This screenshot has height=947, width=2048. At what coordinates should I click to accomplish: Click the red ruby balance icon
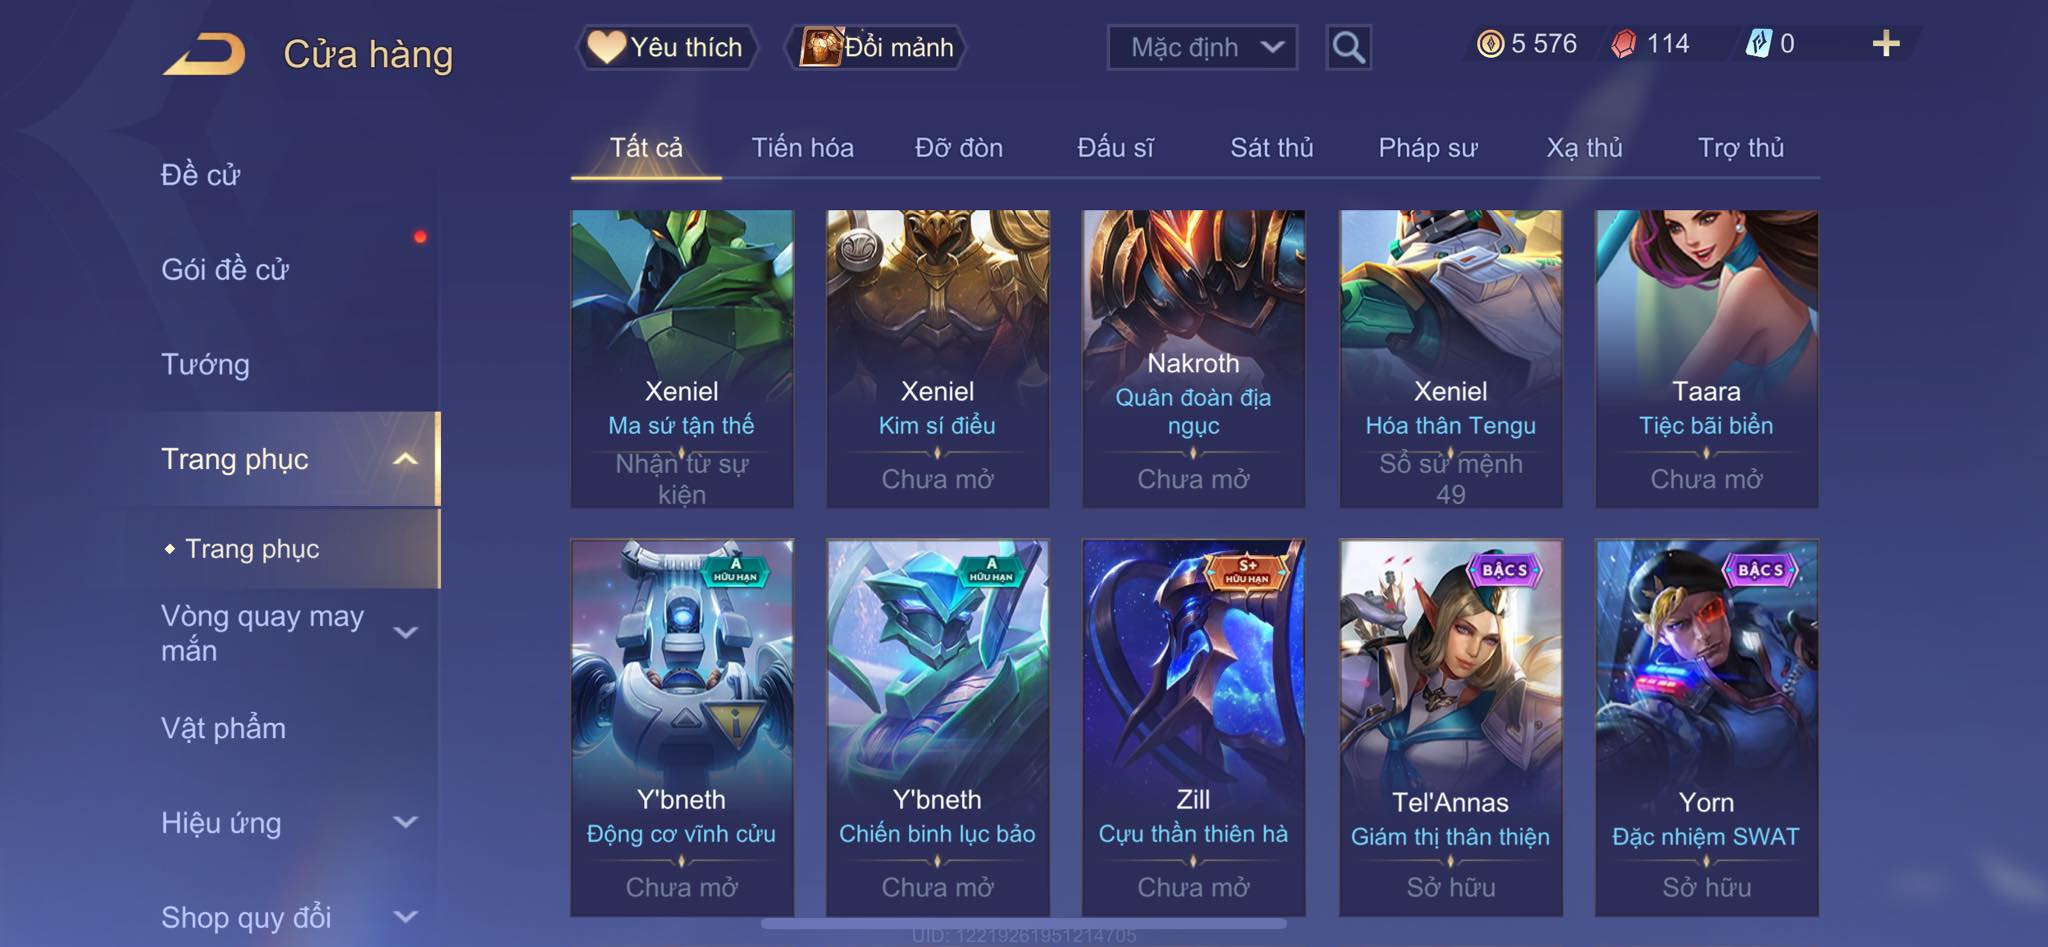coord(1624,44)
